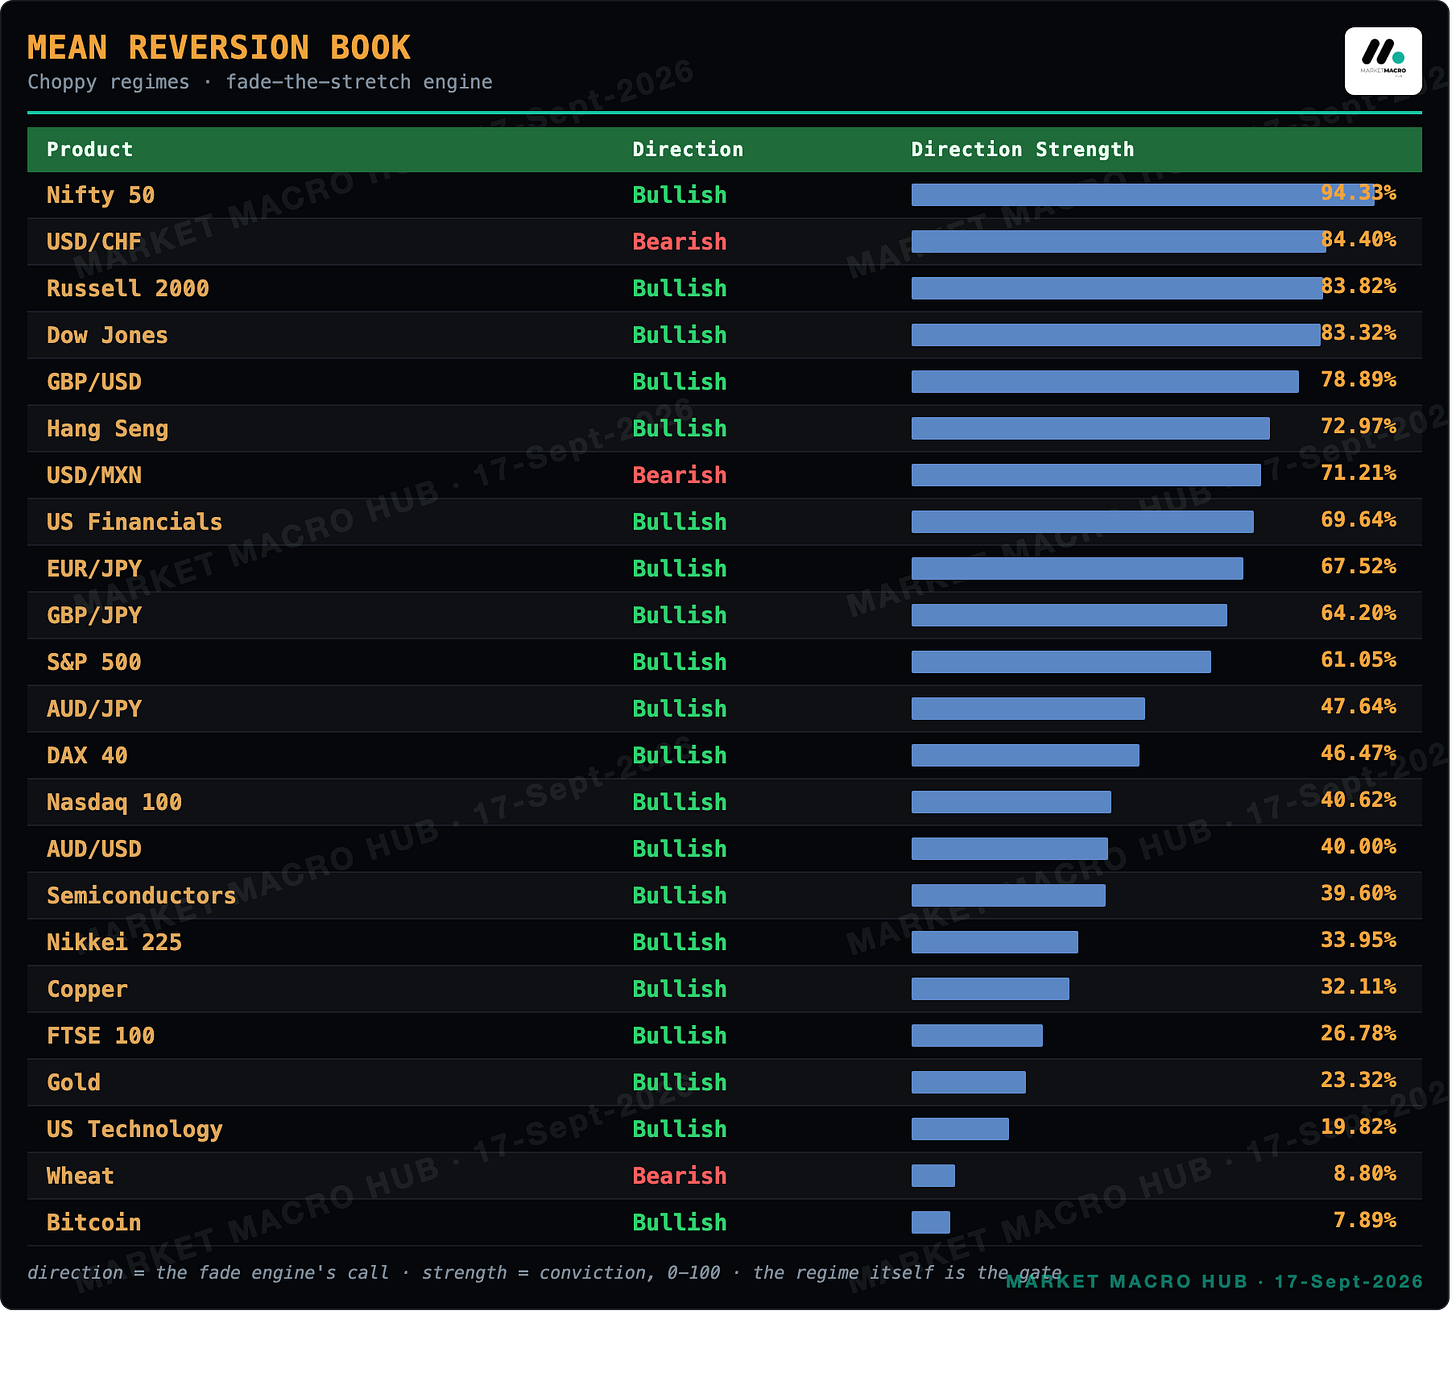The width and height of the screenshot is (1456, 1385).
Task: Click the Bearish label for USD/CHF
Action: [x=680, y=242]
